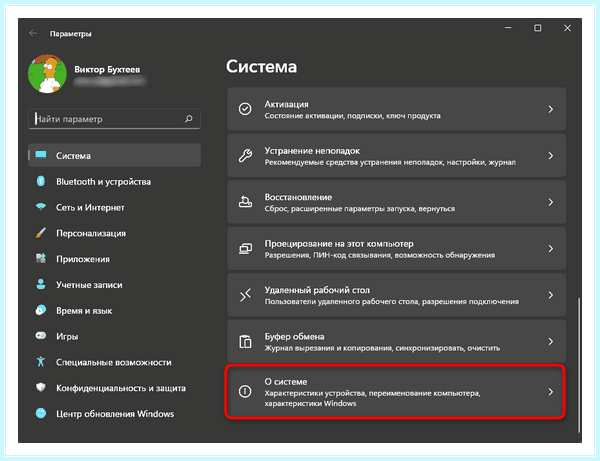
Task: Open Конфиденциальность и защита section
Action: pyautogui.click(x=114, y=388)
